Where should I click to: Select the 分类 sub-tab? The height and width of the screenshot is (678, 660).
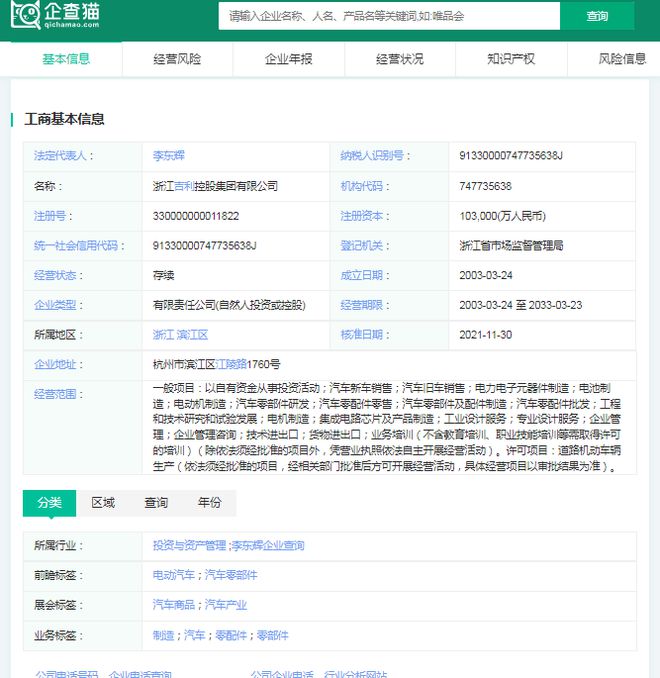[49, 503]
